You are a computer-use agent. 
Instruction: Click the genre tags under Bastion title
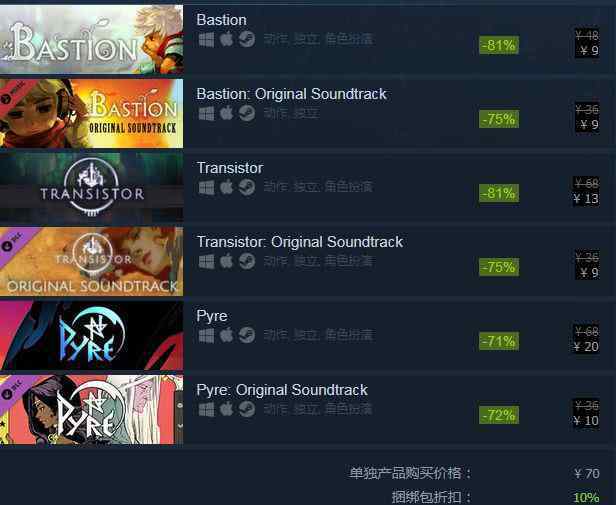[x=318, y=39]
